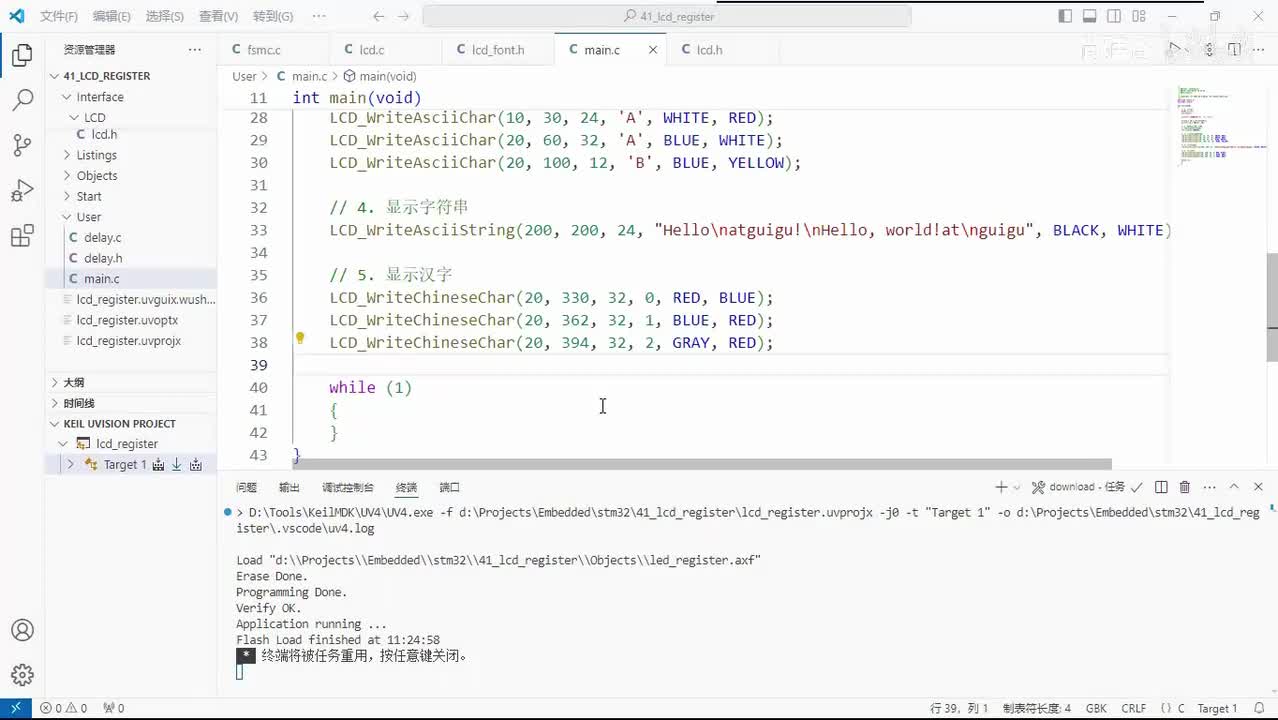Open editor more actions ellipsis

[1258, 49]
